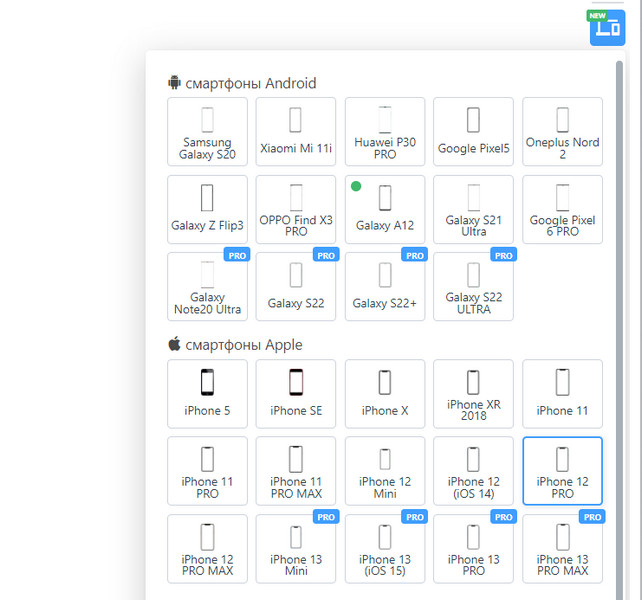Select the highlighted iPhone 12 PRO device
Screen dimensions: 642x600
point(562,471)
